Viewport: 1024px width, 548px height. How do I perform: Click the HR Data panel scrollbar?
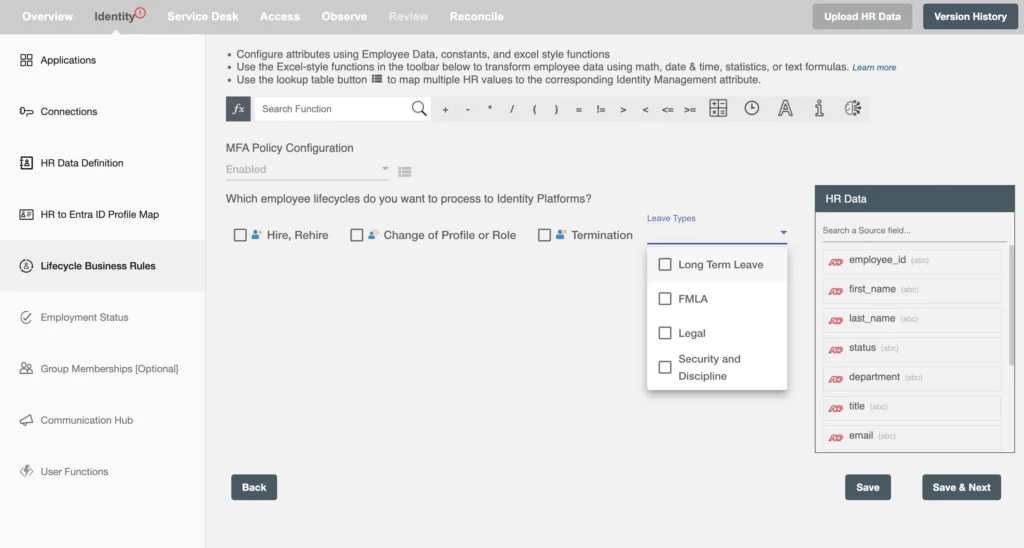(1012, 304)
